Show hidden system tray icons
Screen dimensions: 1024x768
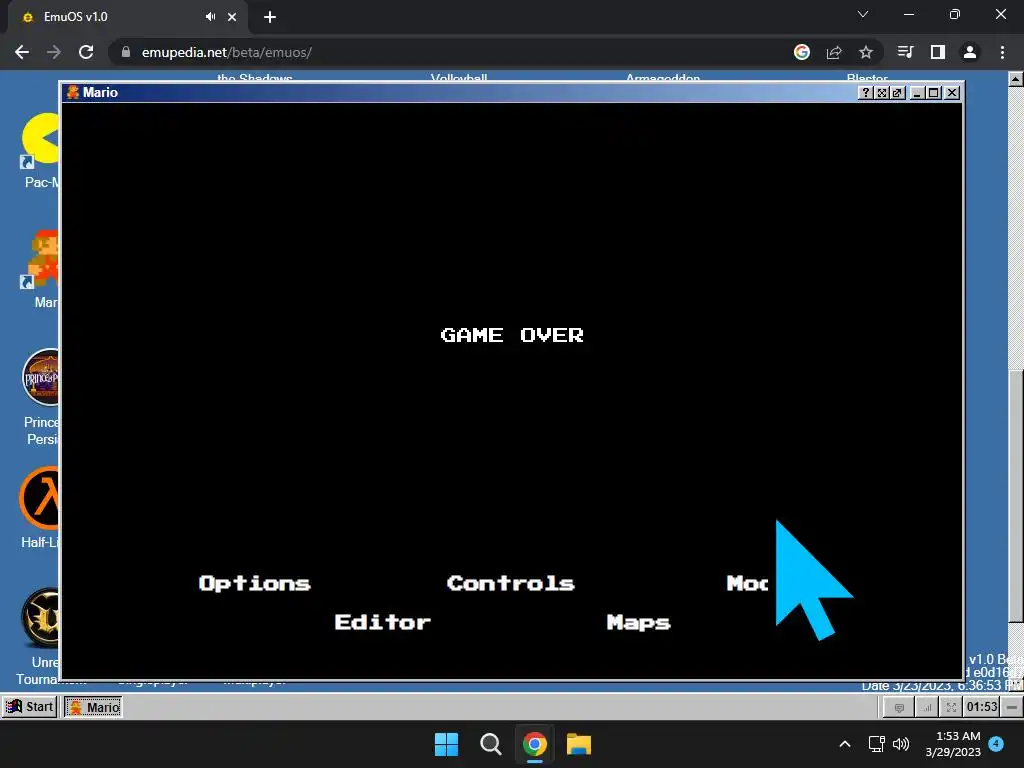tap(844, 744)
